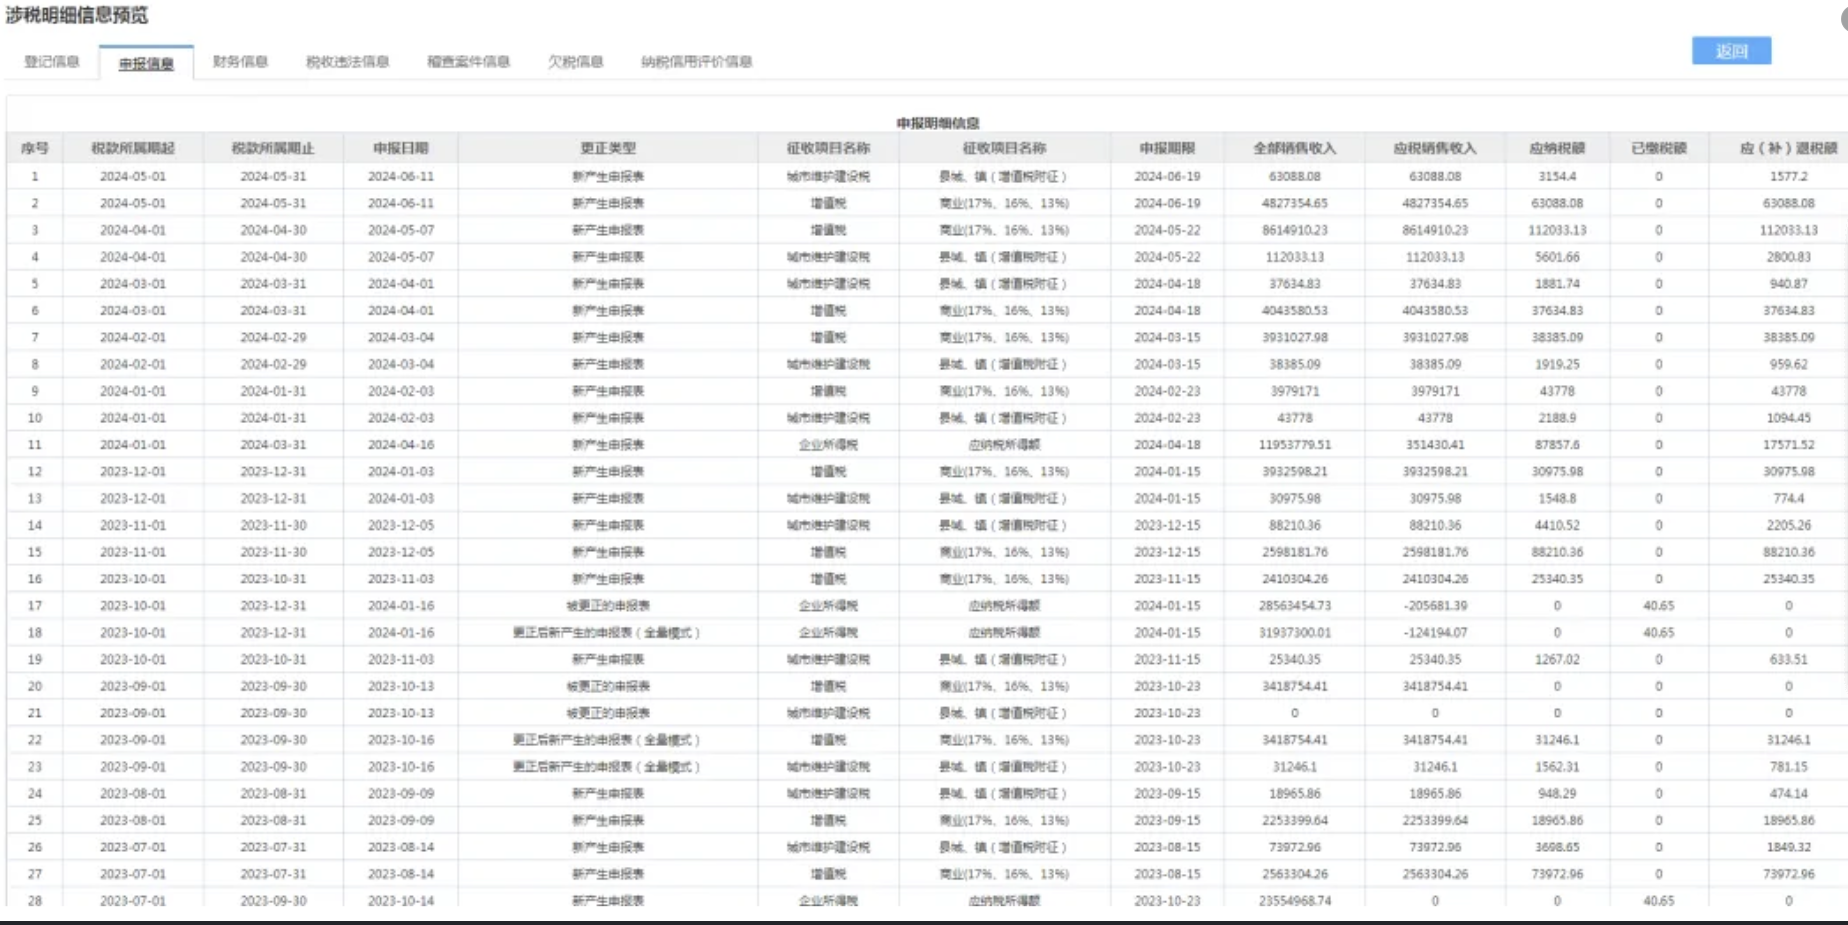Select the 2188.9 tax amount cell
1848x925 pixels.
[1557, 418]
